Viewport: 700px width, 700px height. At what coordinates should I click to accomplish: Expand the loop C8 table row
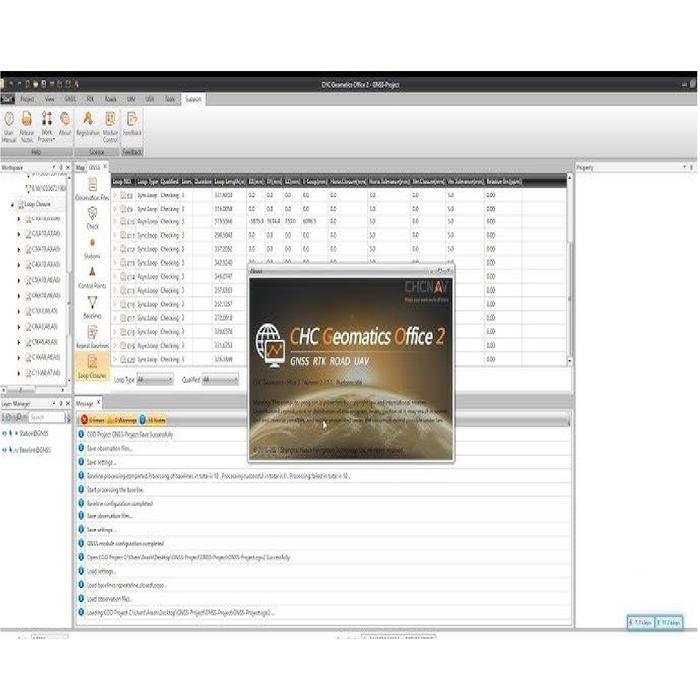pyautogui.click(x=115, y=196)
